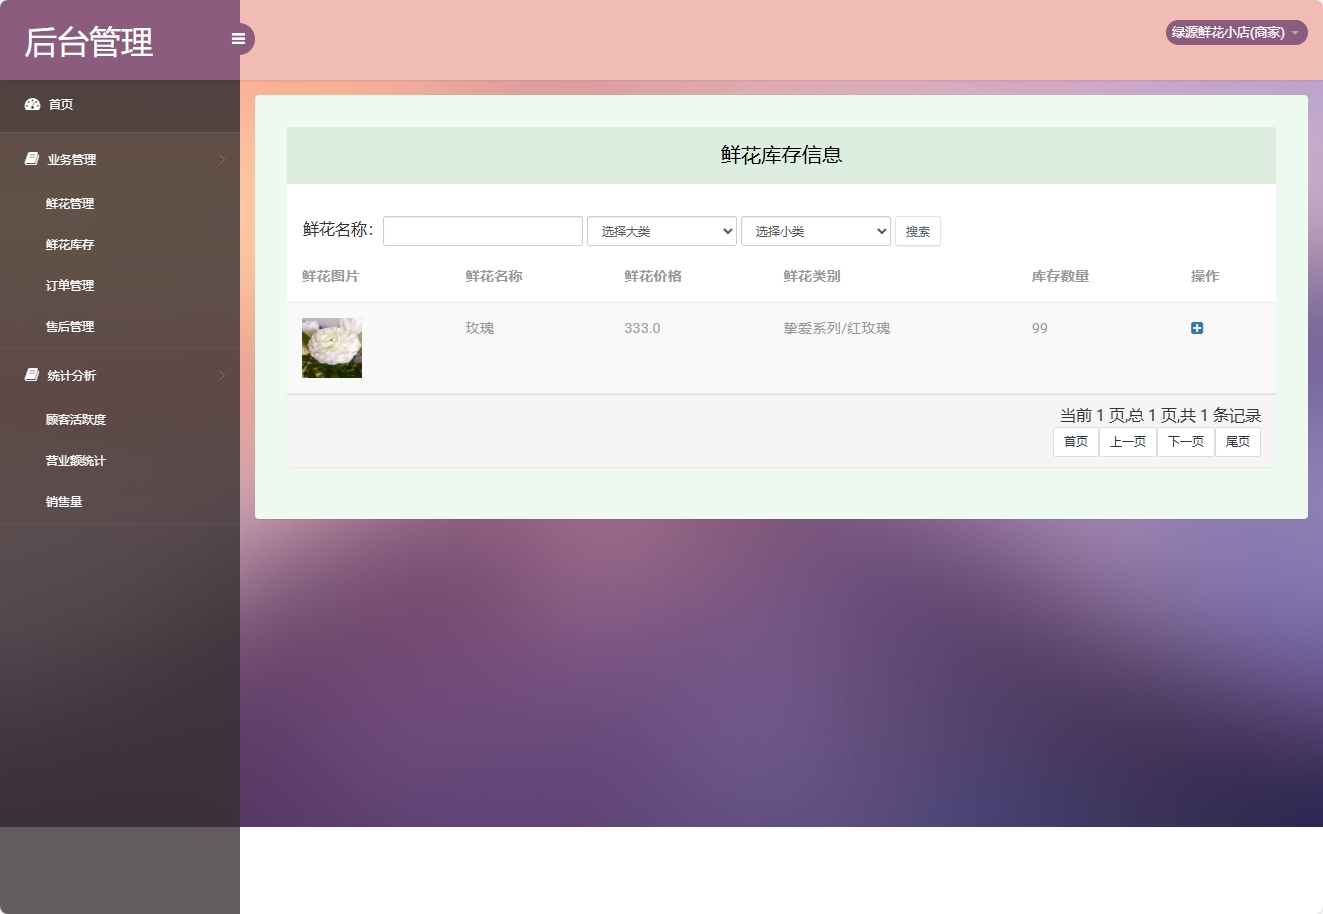Click the dashboard icon beside 首页

(32, 104)
